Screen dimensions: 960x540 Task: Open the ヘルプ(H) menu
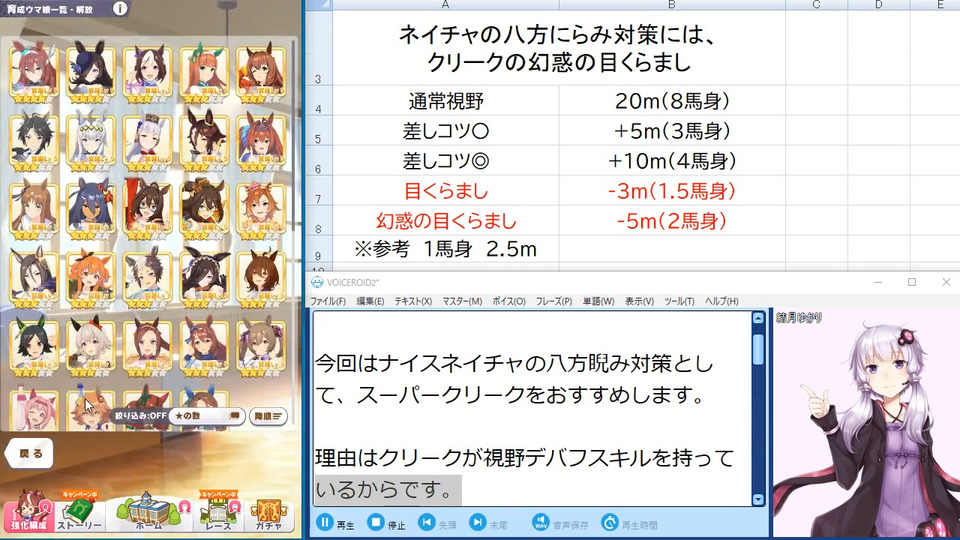pos(722,301)
